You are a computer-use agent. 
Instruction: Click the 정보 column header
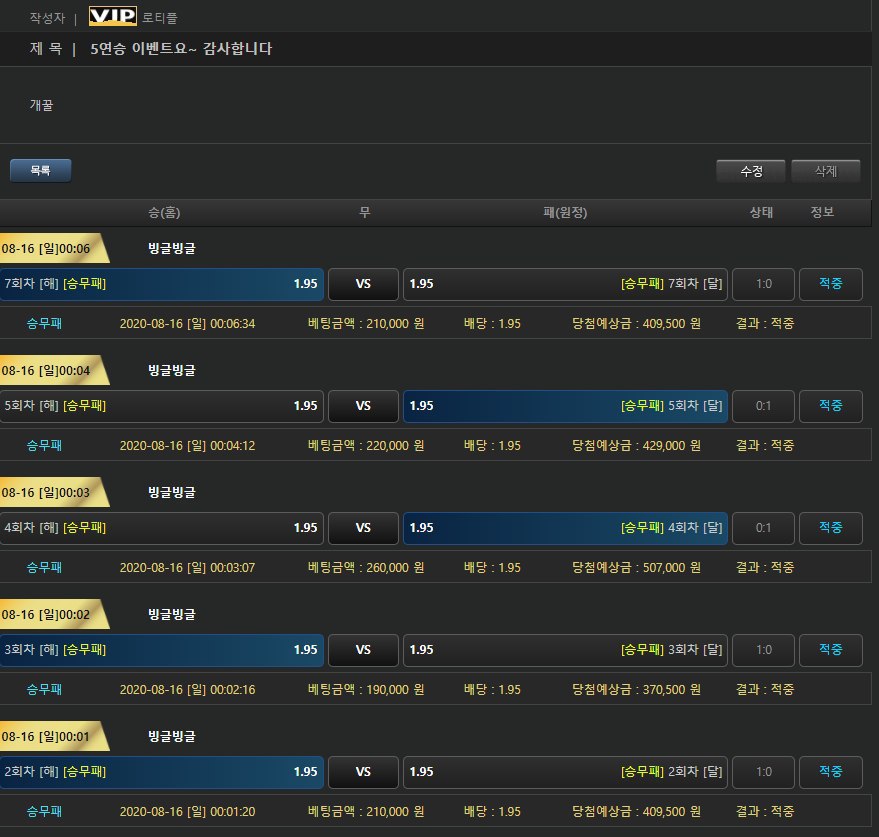coord(822,212)
